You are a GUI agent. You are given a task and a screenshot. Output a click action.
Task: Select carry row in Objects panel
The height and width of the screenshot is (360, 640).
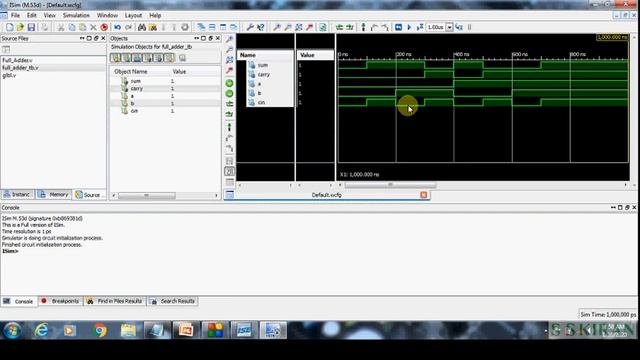click(165, 89)
